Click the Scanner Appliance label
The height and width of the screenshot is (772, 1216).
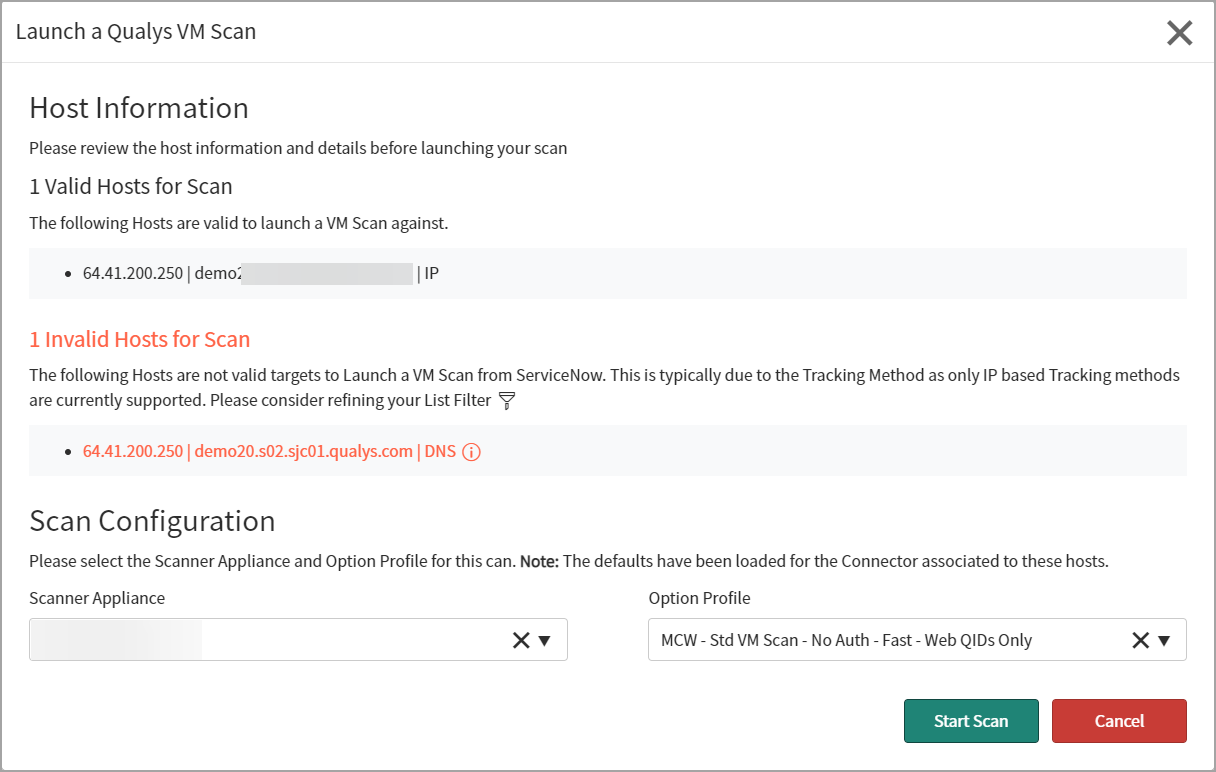click(97, 598)
